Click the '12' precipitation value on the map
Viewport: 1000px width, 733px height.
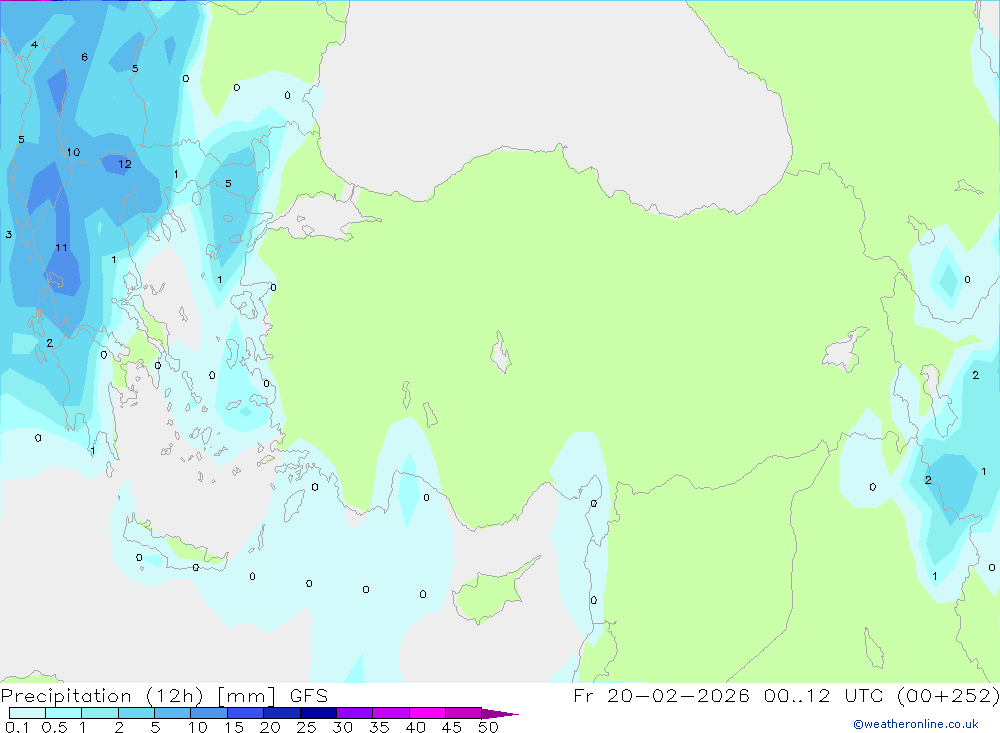coord(125,164)
